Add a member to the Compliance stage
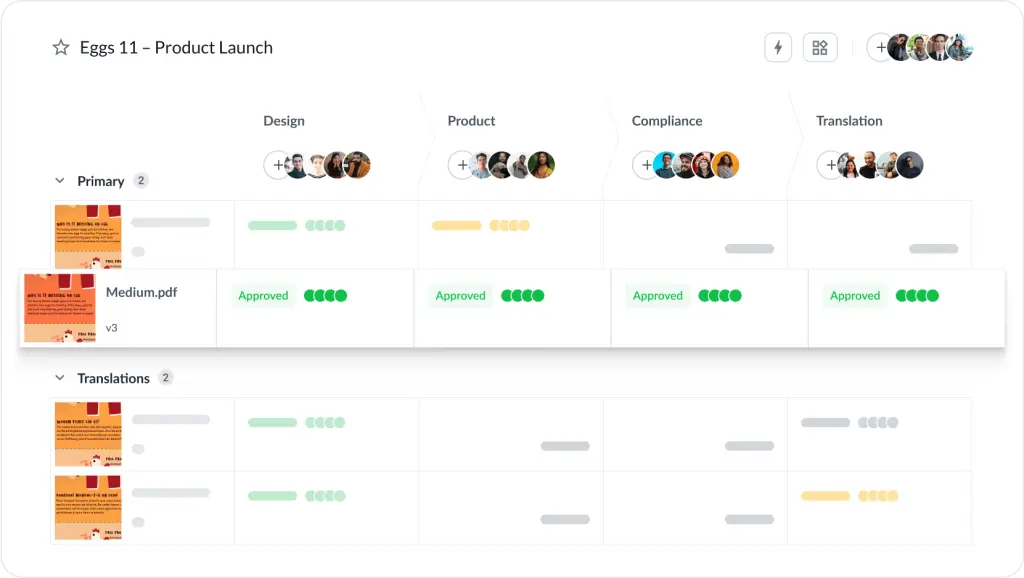 (x=648, y=164)
